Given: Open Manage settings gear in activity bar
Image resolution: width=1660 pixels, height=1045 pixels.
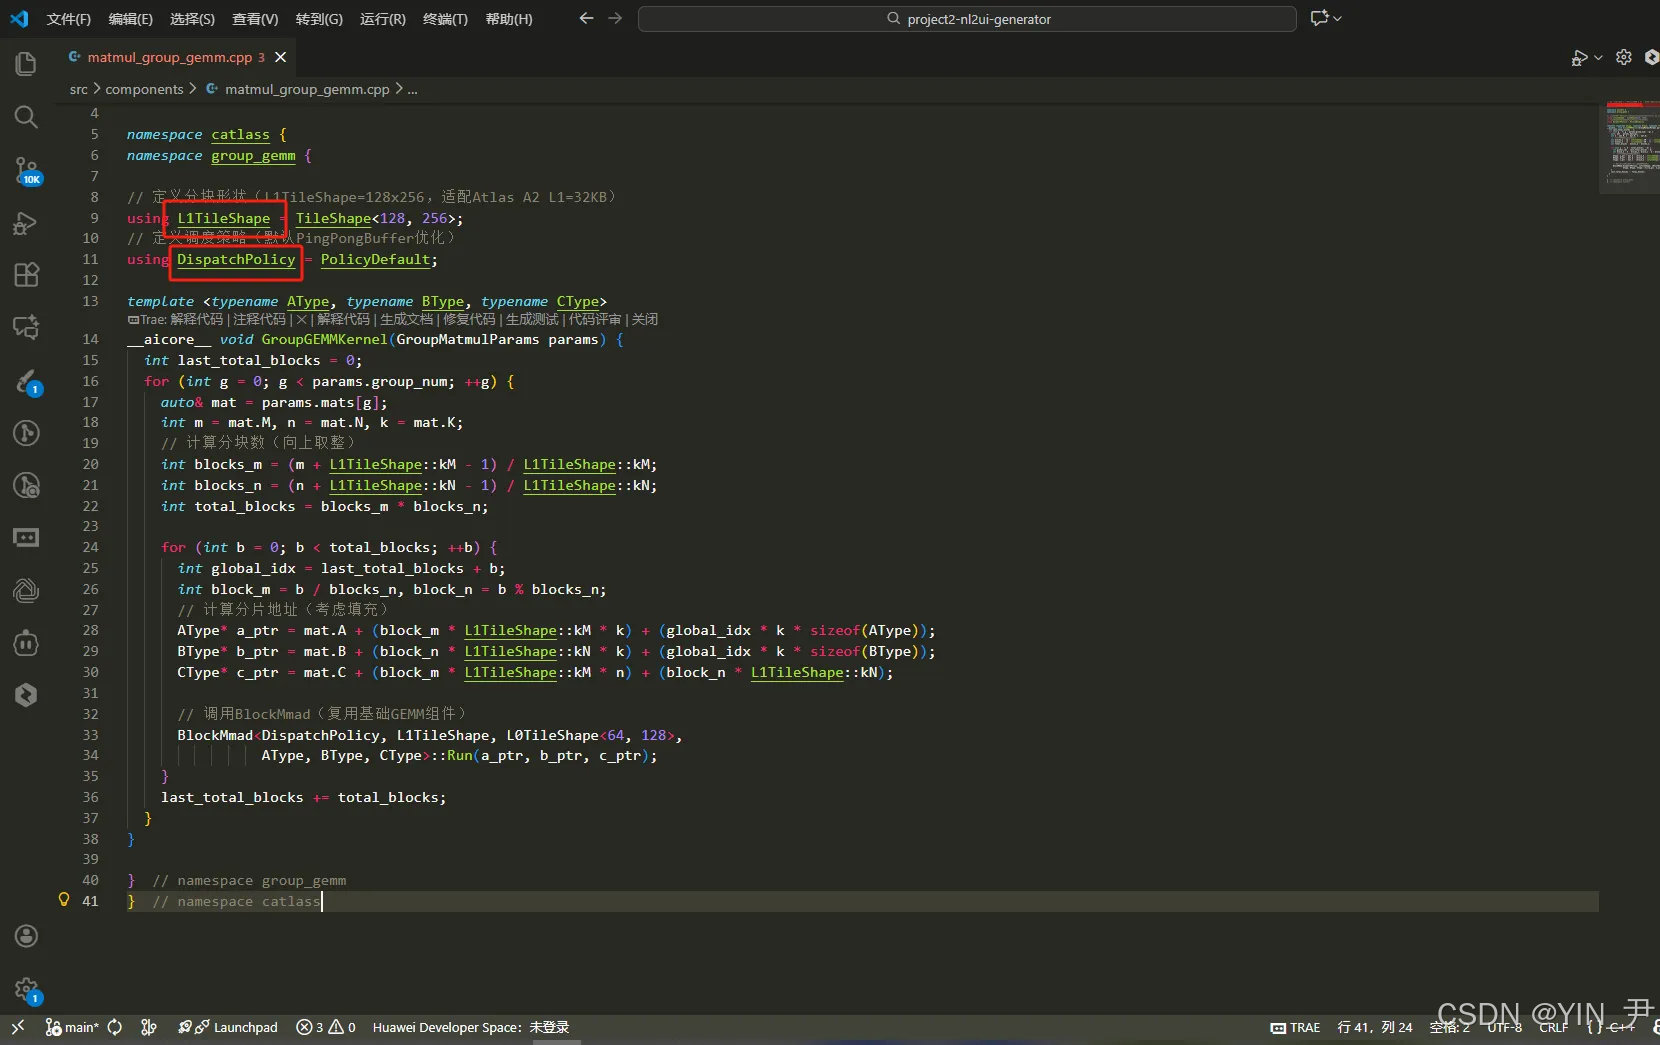Looking at the screenshot, I should 26,990.
